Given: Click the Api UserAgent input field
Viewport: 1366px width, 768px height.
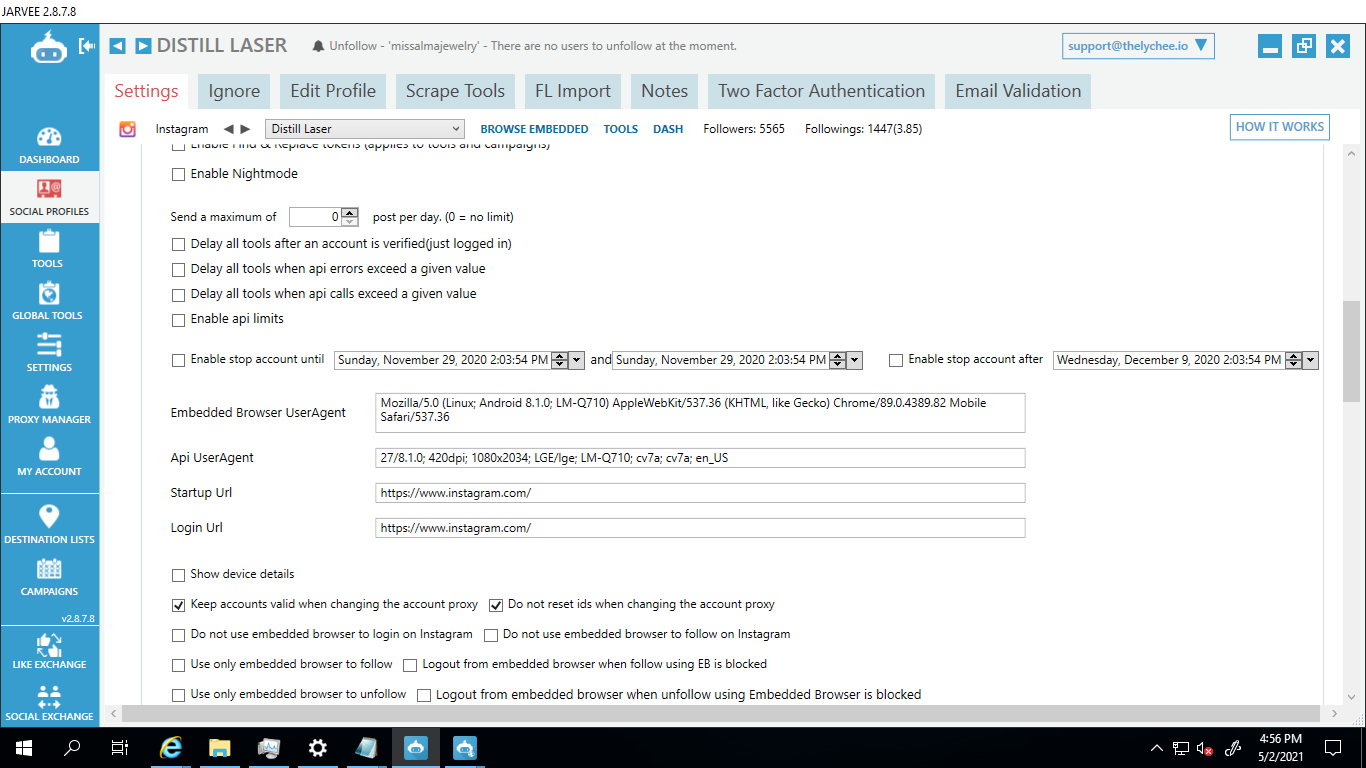Looking at the screenshot, I should click(x=700, y=458).
